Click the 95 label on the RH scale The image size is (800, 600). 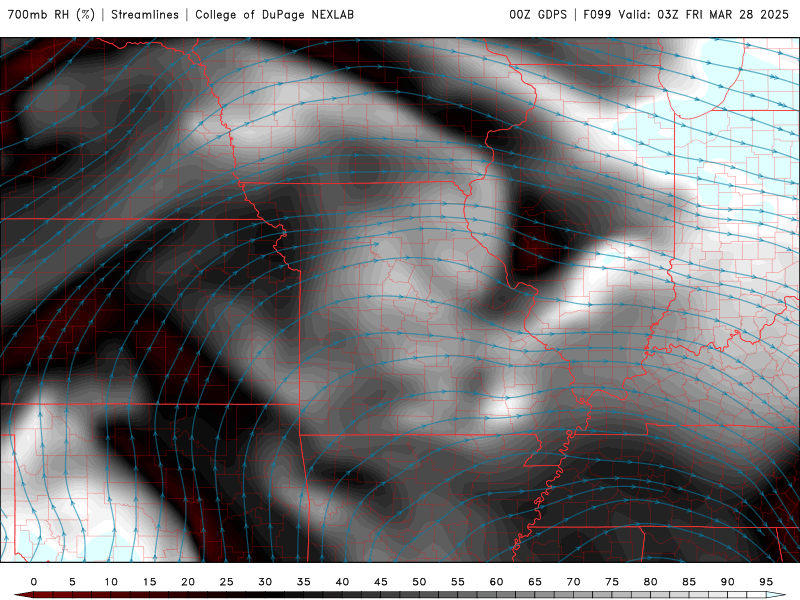(766, 582)
